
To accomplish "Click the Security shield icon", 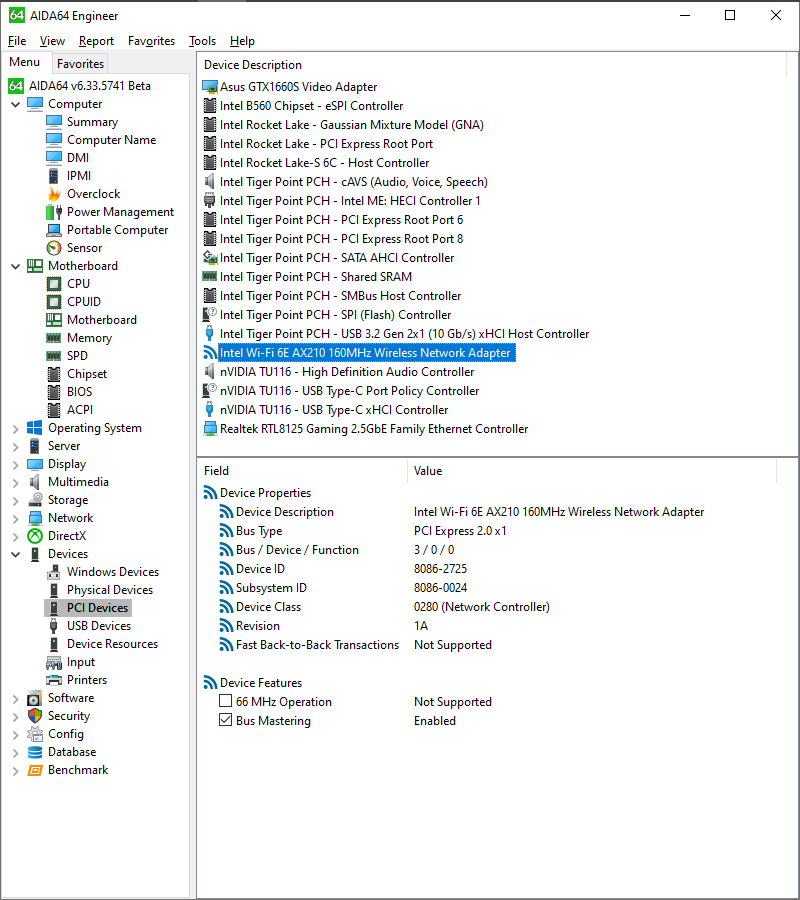I will coord(35,716).
